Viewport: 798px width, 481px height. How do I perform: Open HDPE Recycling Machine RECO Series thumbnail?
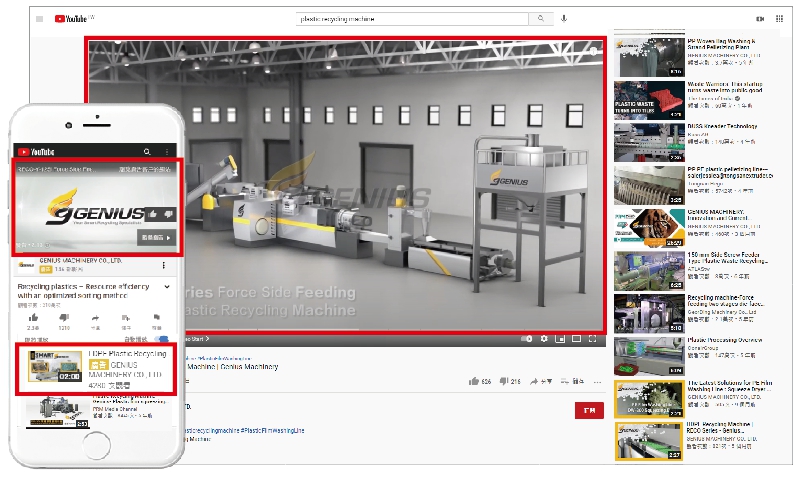pos(649,441)
